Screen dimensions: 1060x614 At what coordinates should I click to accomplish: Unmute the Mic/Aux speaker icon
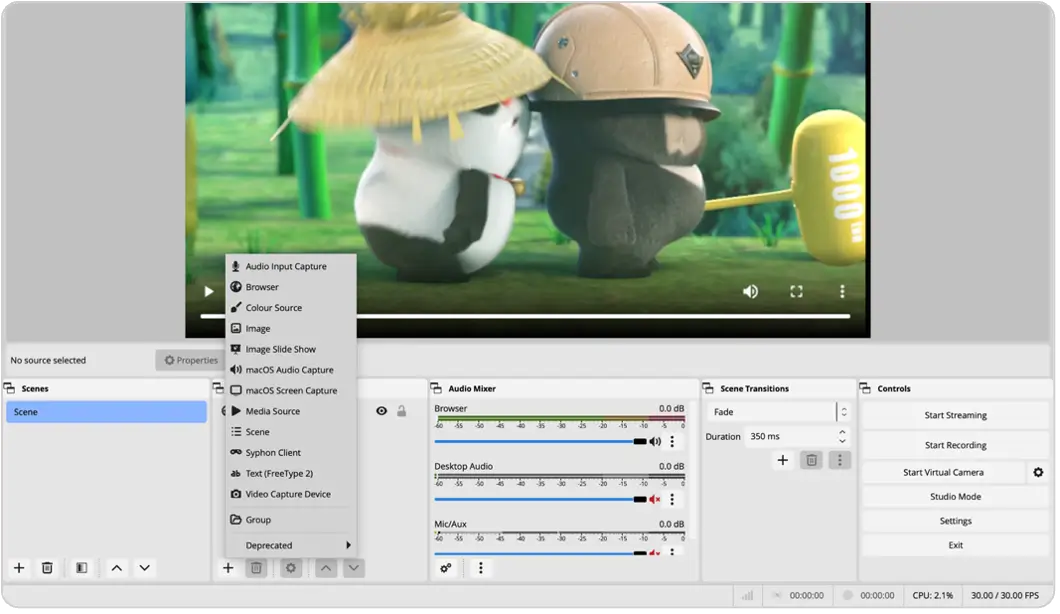pos(655,553)
